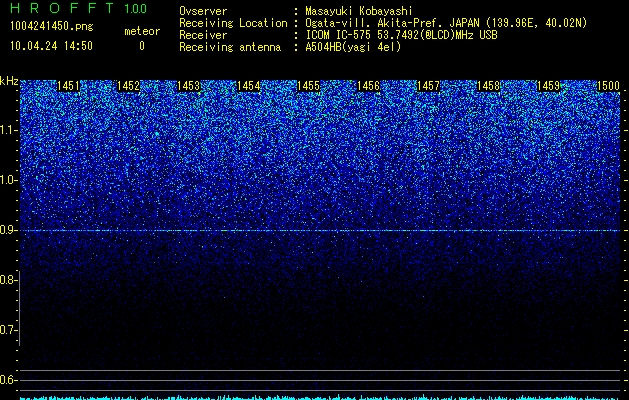The image size is (629, 400).
Task: Click the cyan amplitude strip along the bottom edge
Action: [x=320, y=397]
